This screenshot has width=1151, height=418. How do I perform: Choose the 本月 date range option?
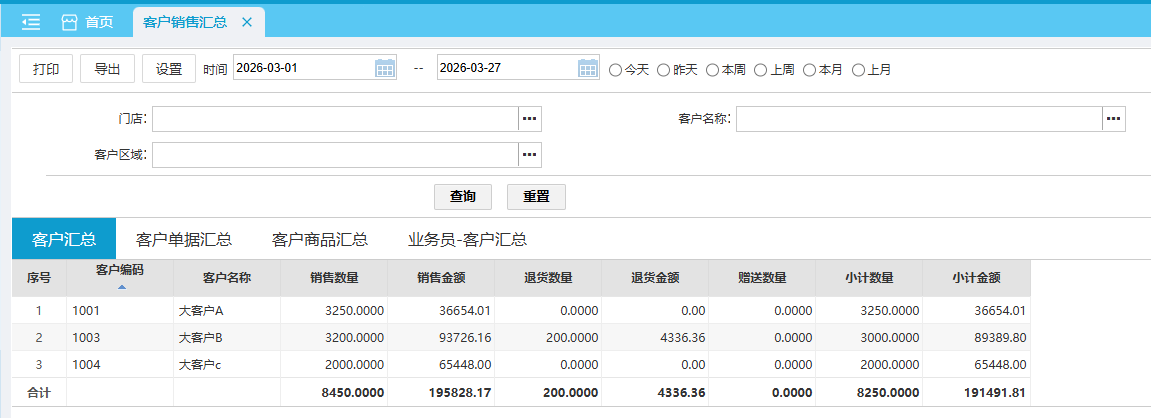[x=810, y=70]
